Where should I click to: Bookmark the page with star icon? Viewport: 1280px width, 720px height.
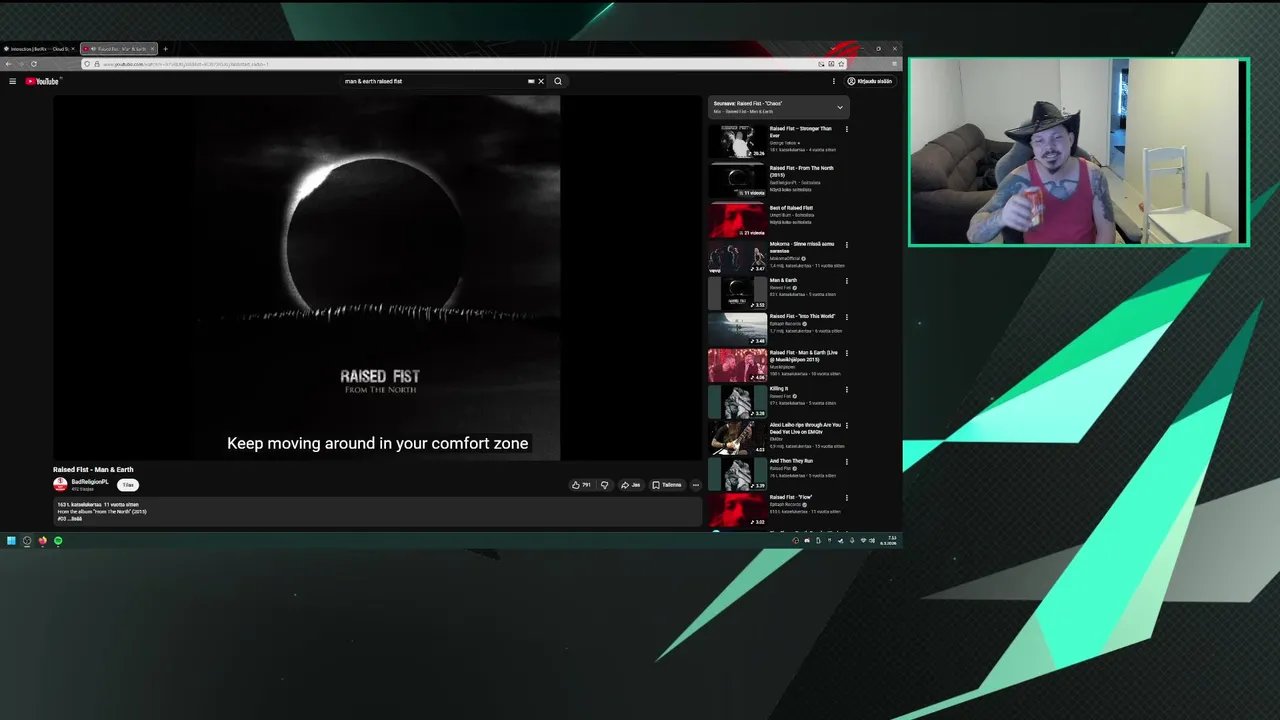[x=841, y=64]
